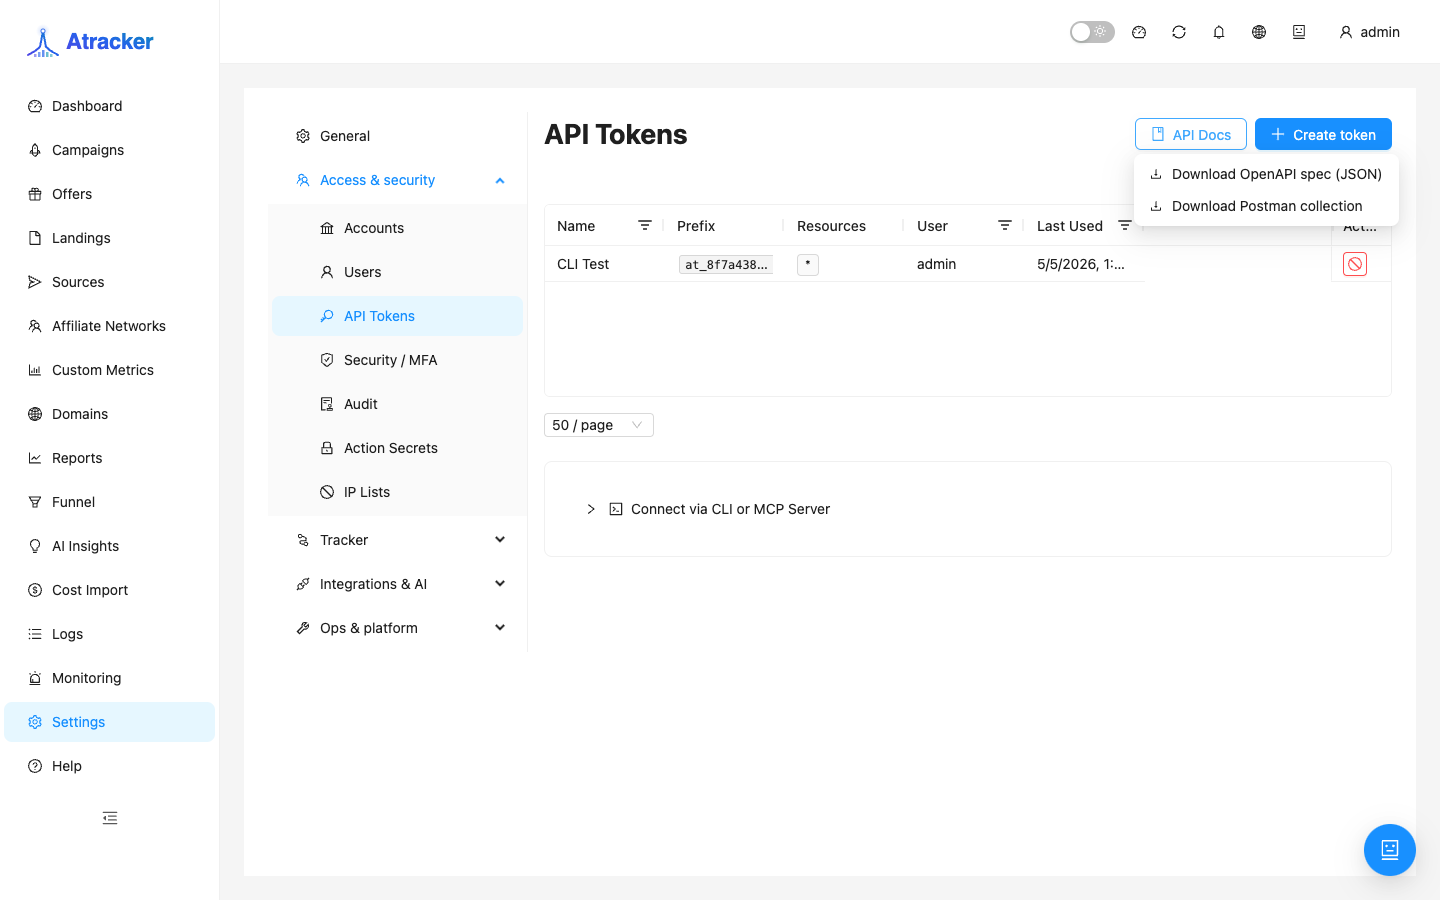Click the header assistant face icon
Viewport: 1440px width, 900px height.
click(x=1299, y=32)
